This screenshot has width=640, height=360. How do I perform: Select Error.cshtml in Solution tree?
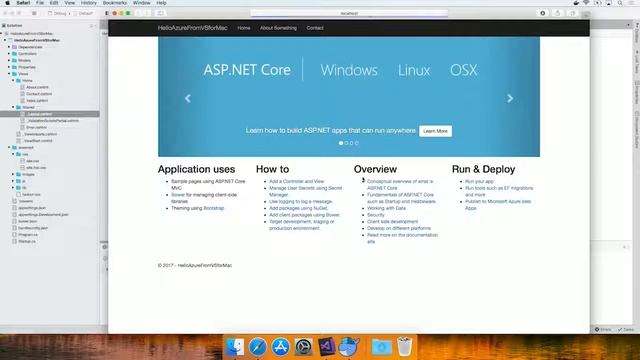[36, 127]
